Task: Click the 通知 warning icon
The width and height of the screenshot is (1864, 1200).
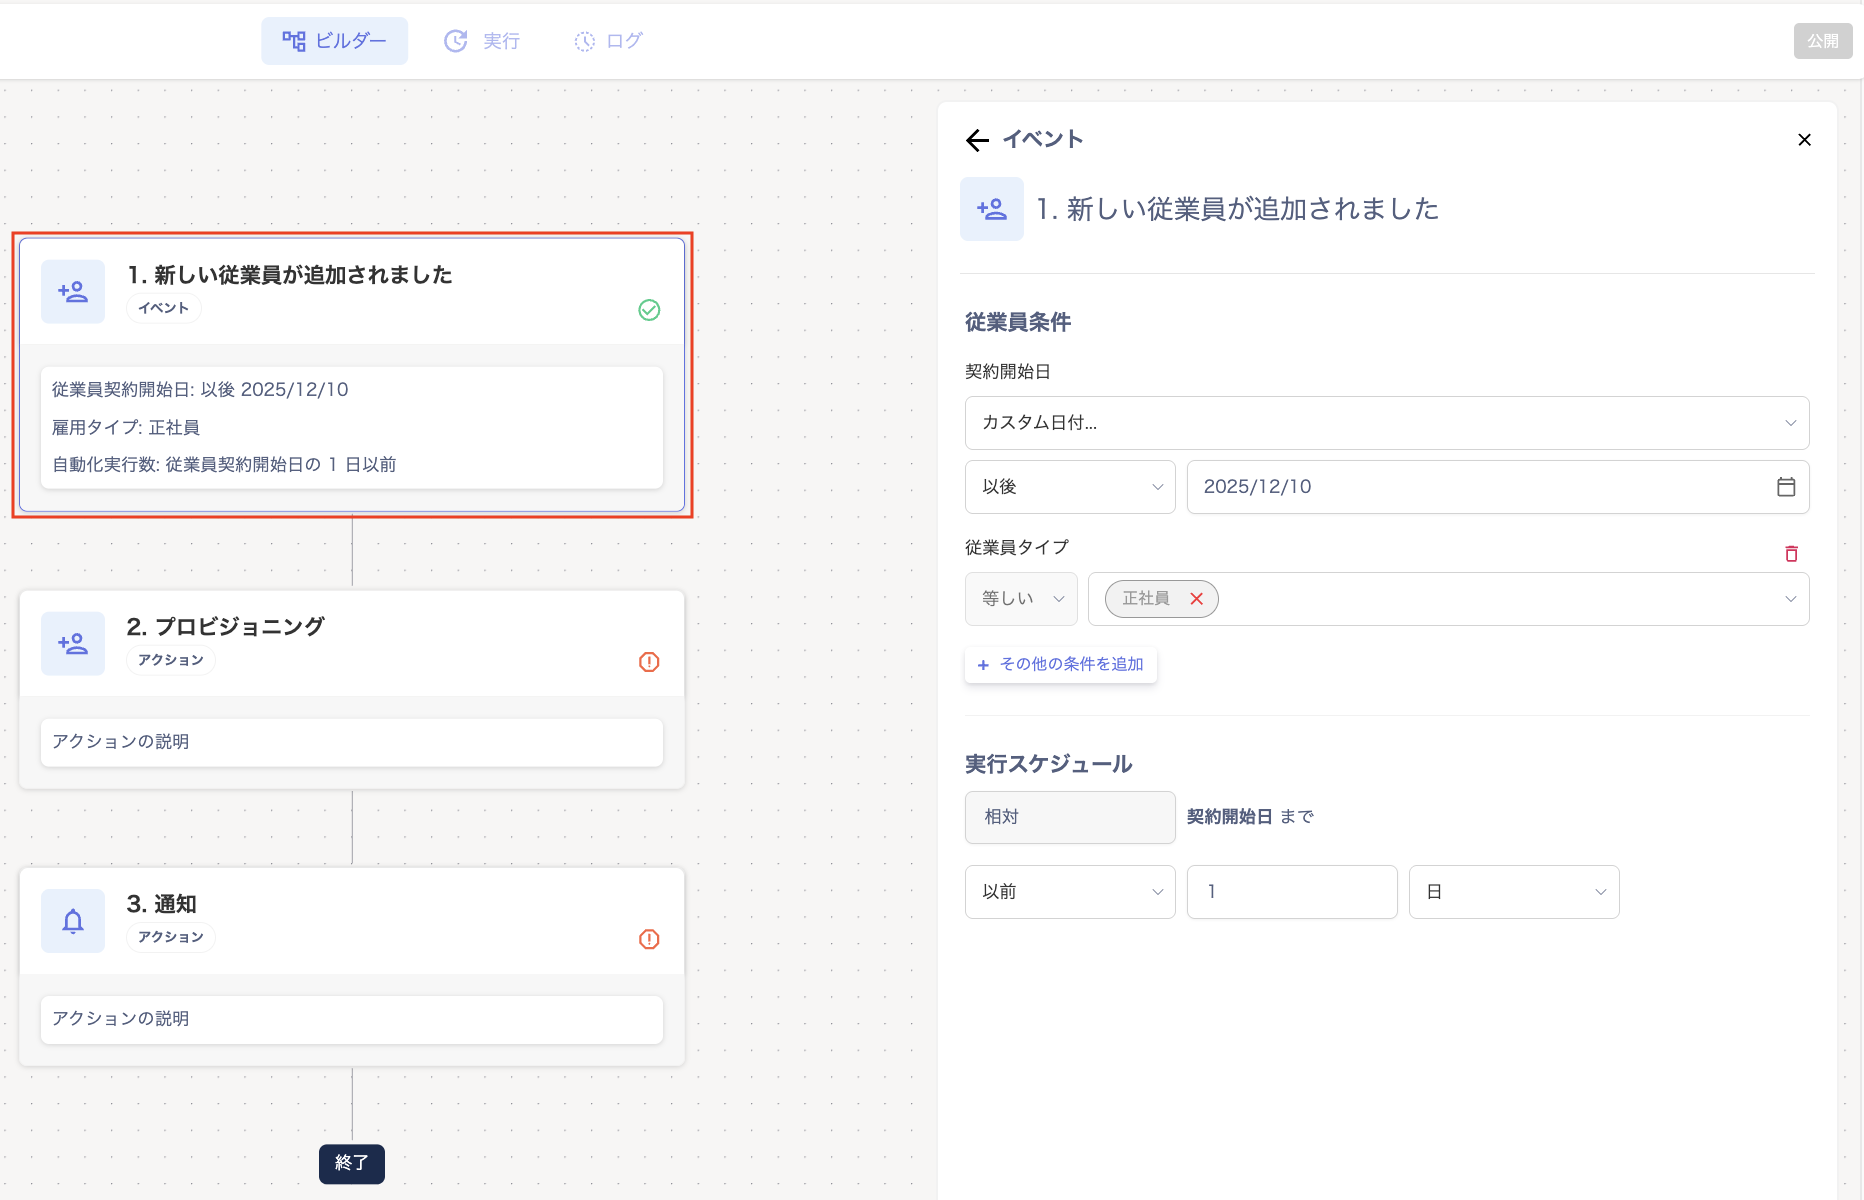Action: (x=649, y=939)
